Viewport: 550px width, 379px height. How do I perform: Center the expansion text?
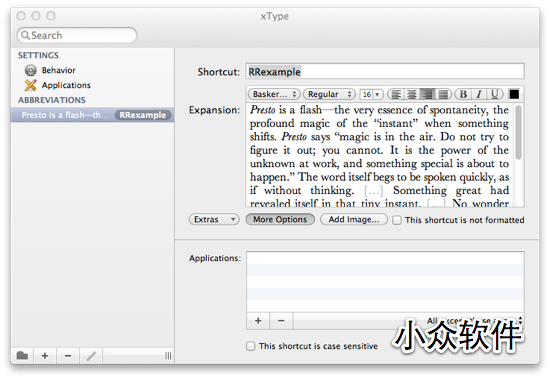[412, 94]
